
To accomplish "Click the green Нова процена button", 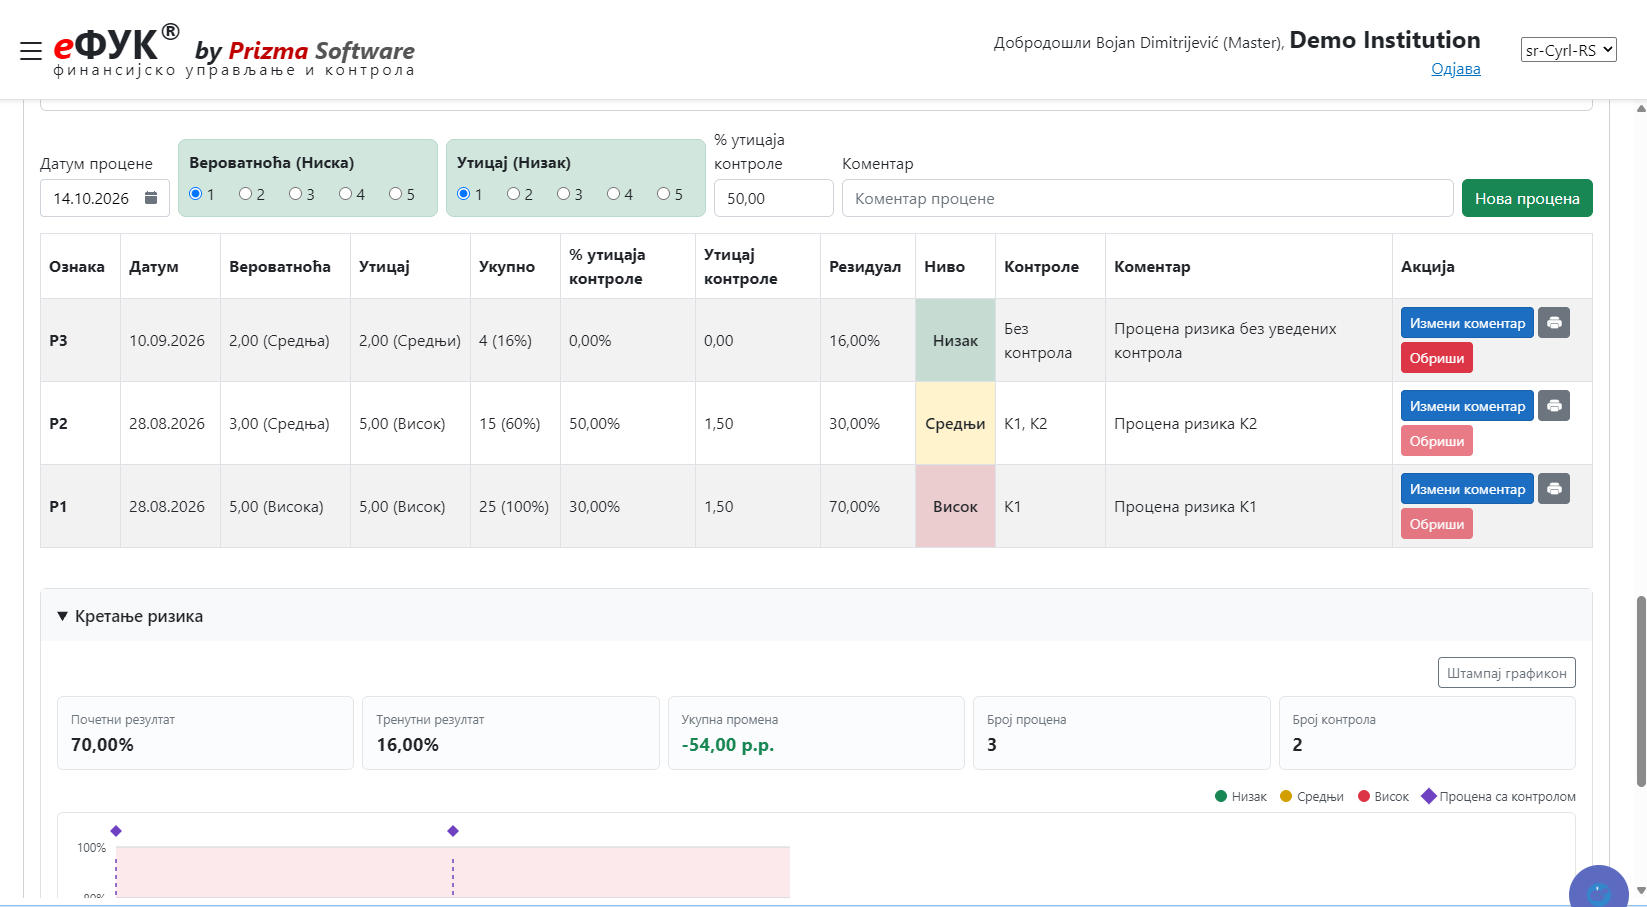I will click(x=1527, y=198).
